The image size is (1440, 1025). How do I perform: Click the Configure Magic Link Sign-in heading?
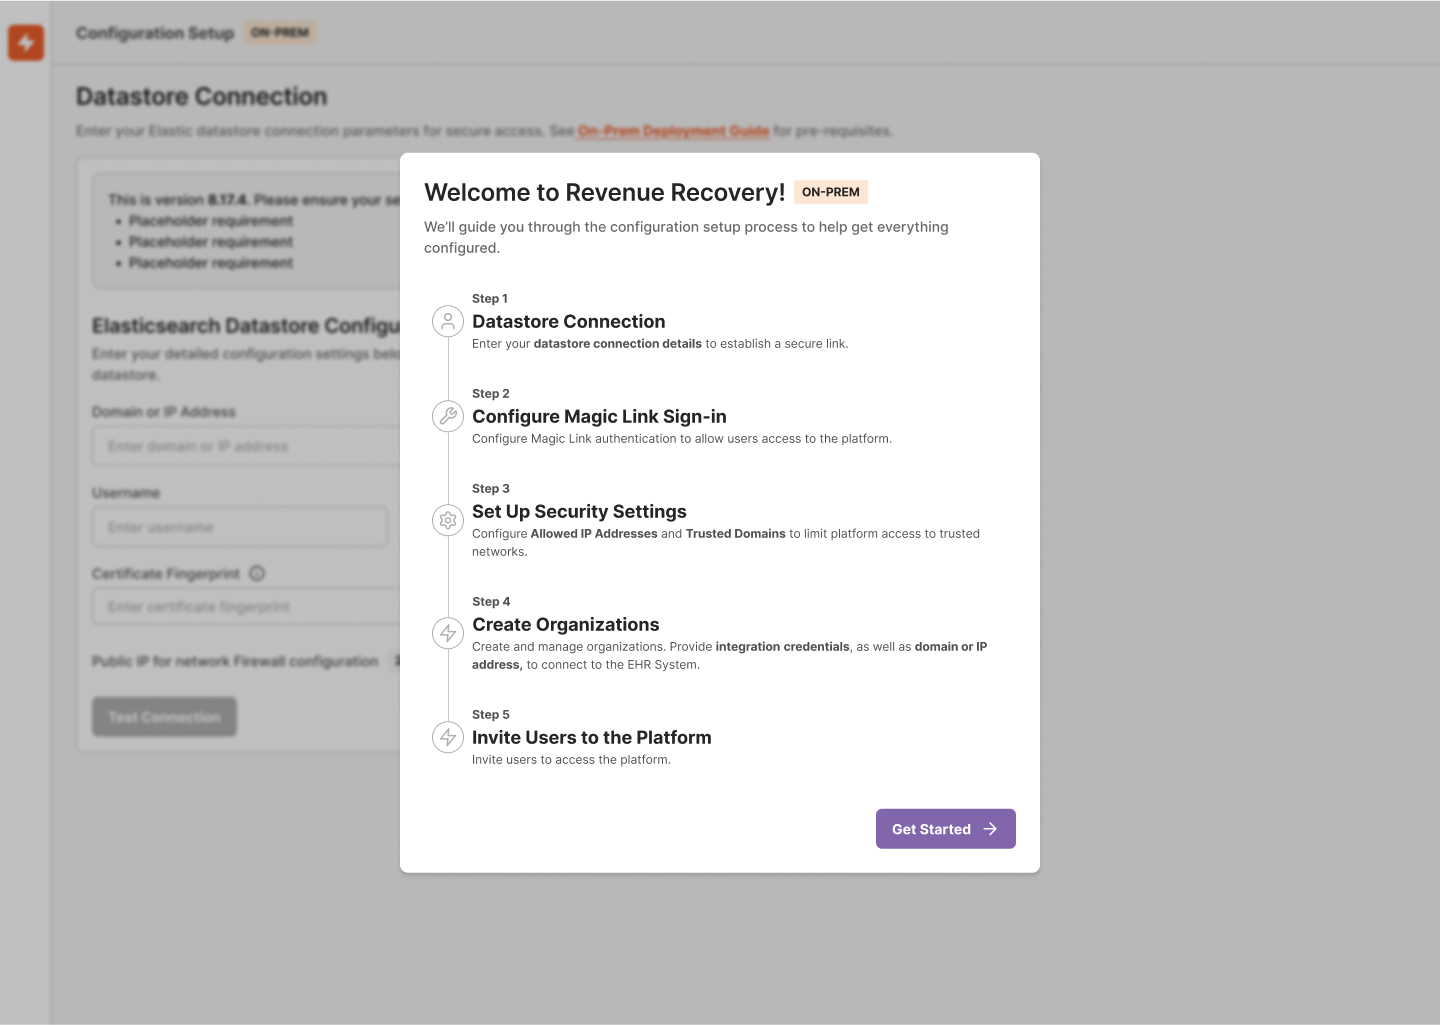coord(599,416)
